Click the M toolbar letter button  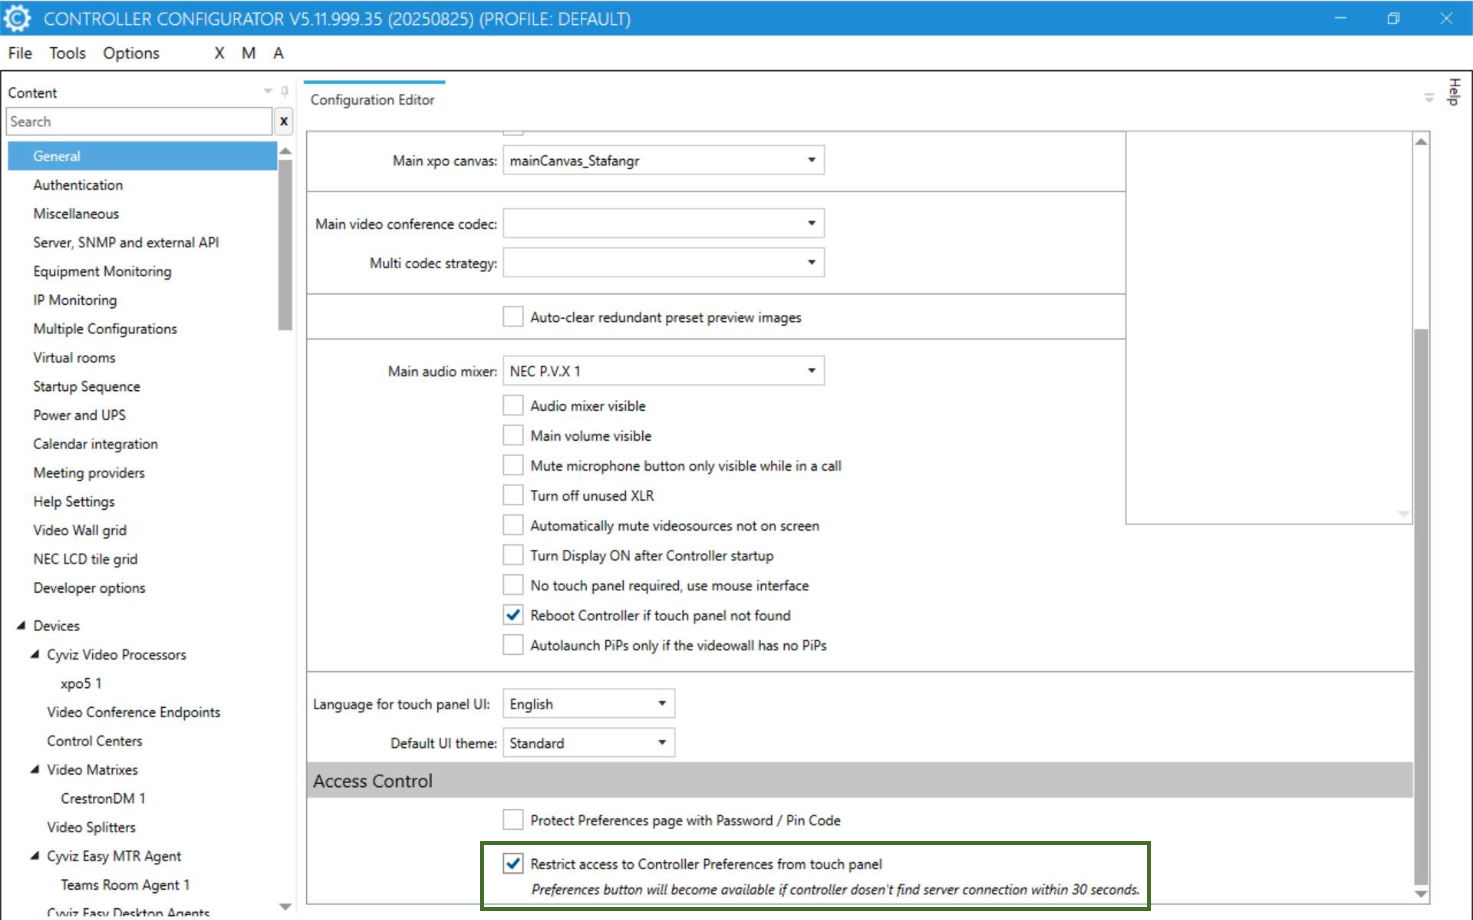tap(248, 53)
